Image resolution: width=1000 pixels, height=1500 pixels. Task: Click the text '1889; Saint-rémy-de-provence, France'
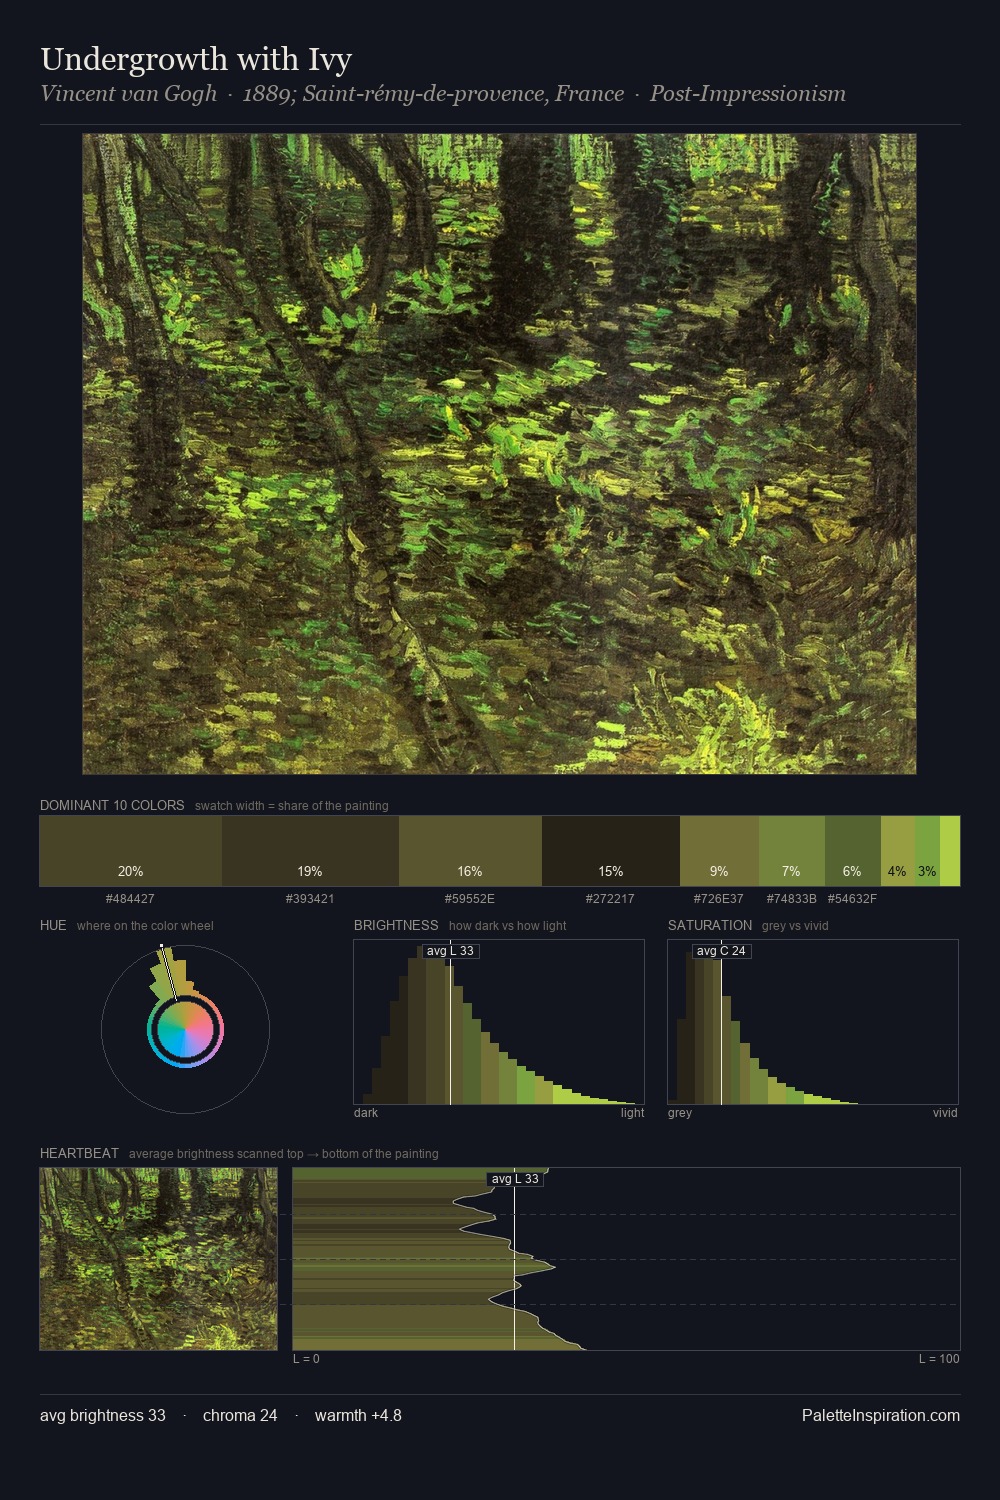pyautogui.click(x=433, y=93)
